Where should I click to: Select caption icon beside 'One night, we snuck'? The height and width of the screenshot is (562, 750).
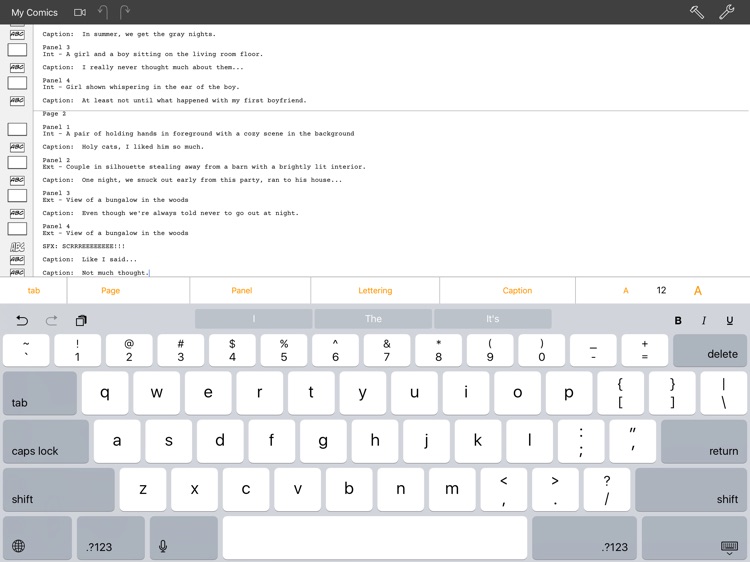click(x=17, y=180)
